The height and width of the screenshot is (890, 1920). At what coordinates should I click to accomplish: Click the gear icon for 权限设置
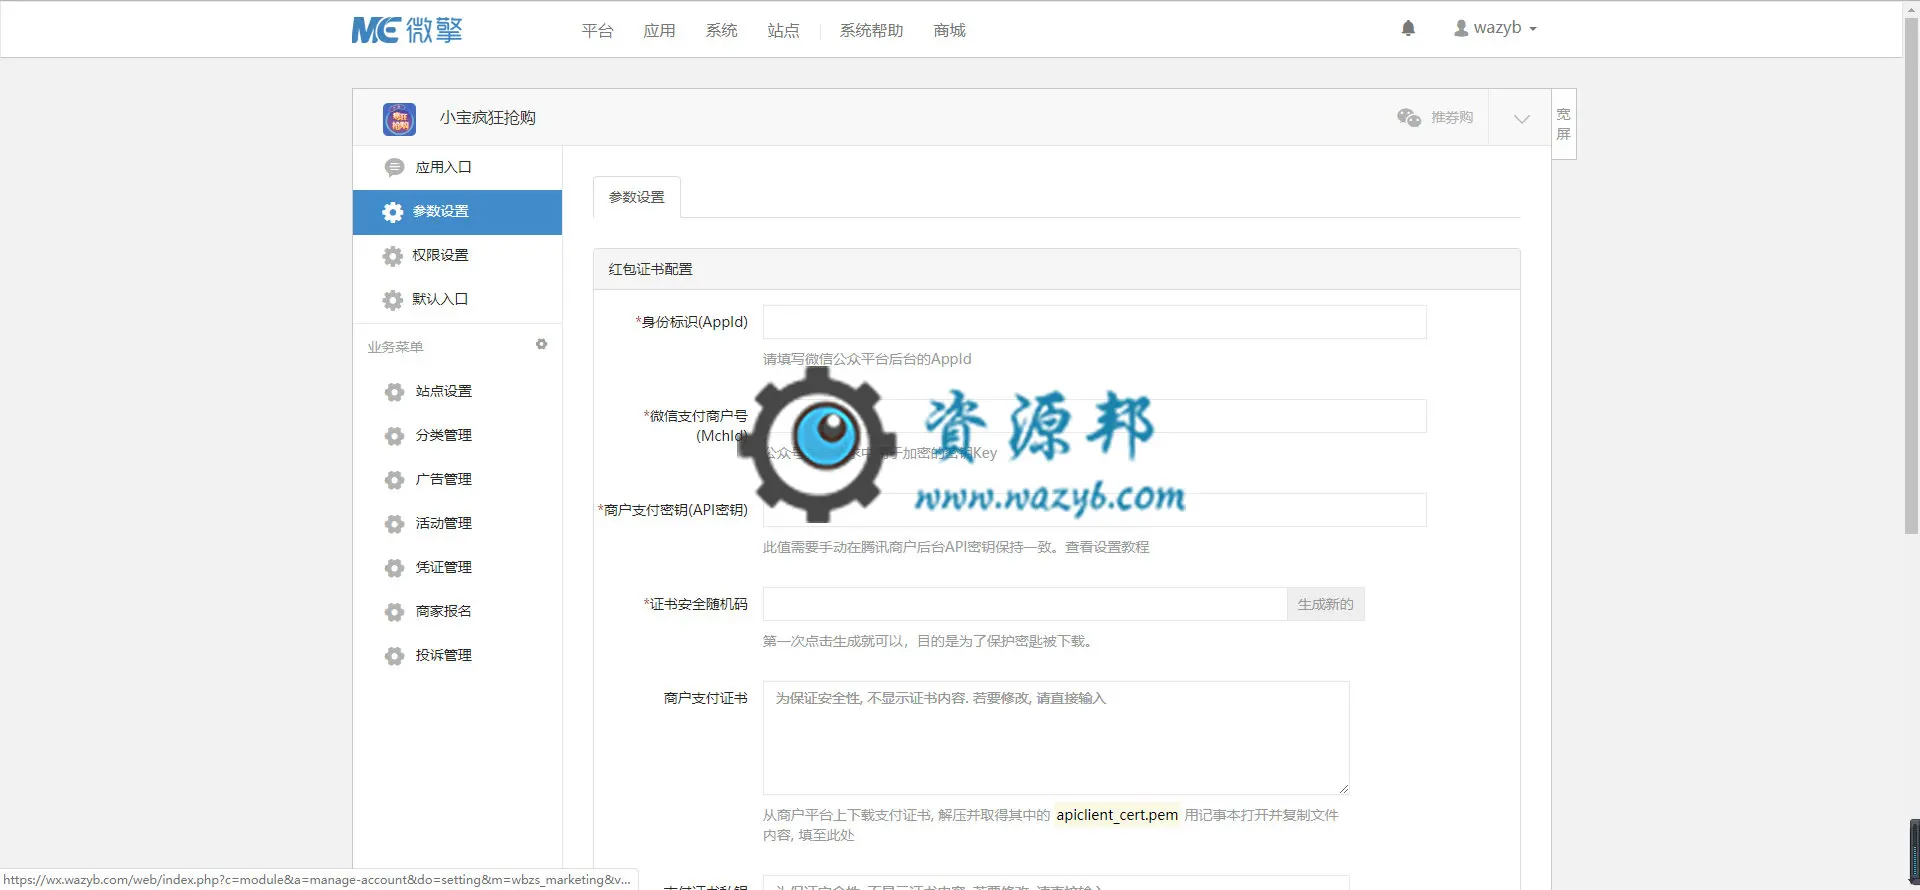coord(393,256)
